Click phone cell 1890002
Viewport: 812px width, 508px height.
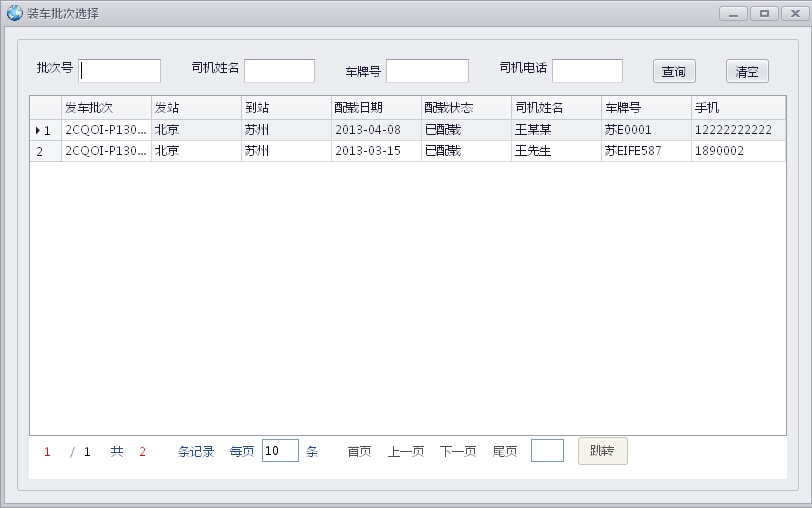[x=738, y=151]
